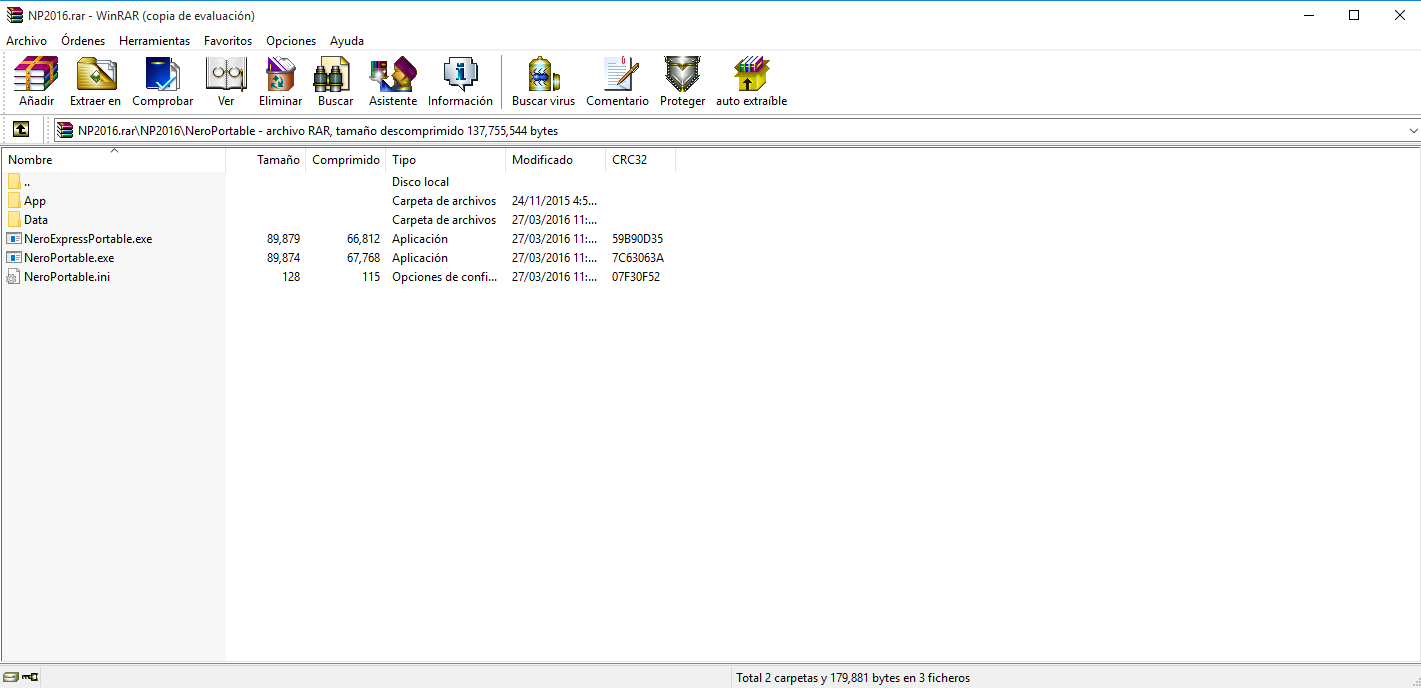Screen dimensions: 1421x688
Task: Select the NeroPortable.ini file name
Action: (67, 277)
